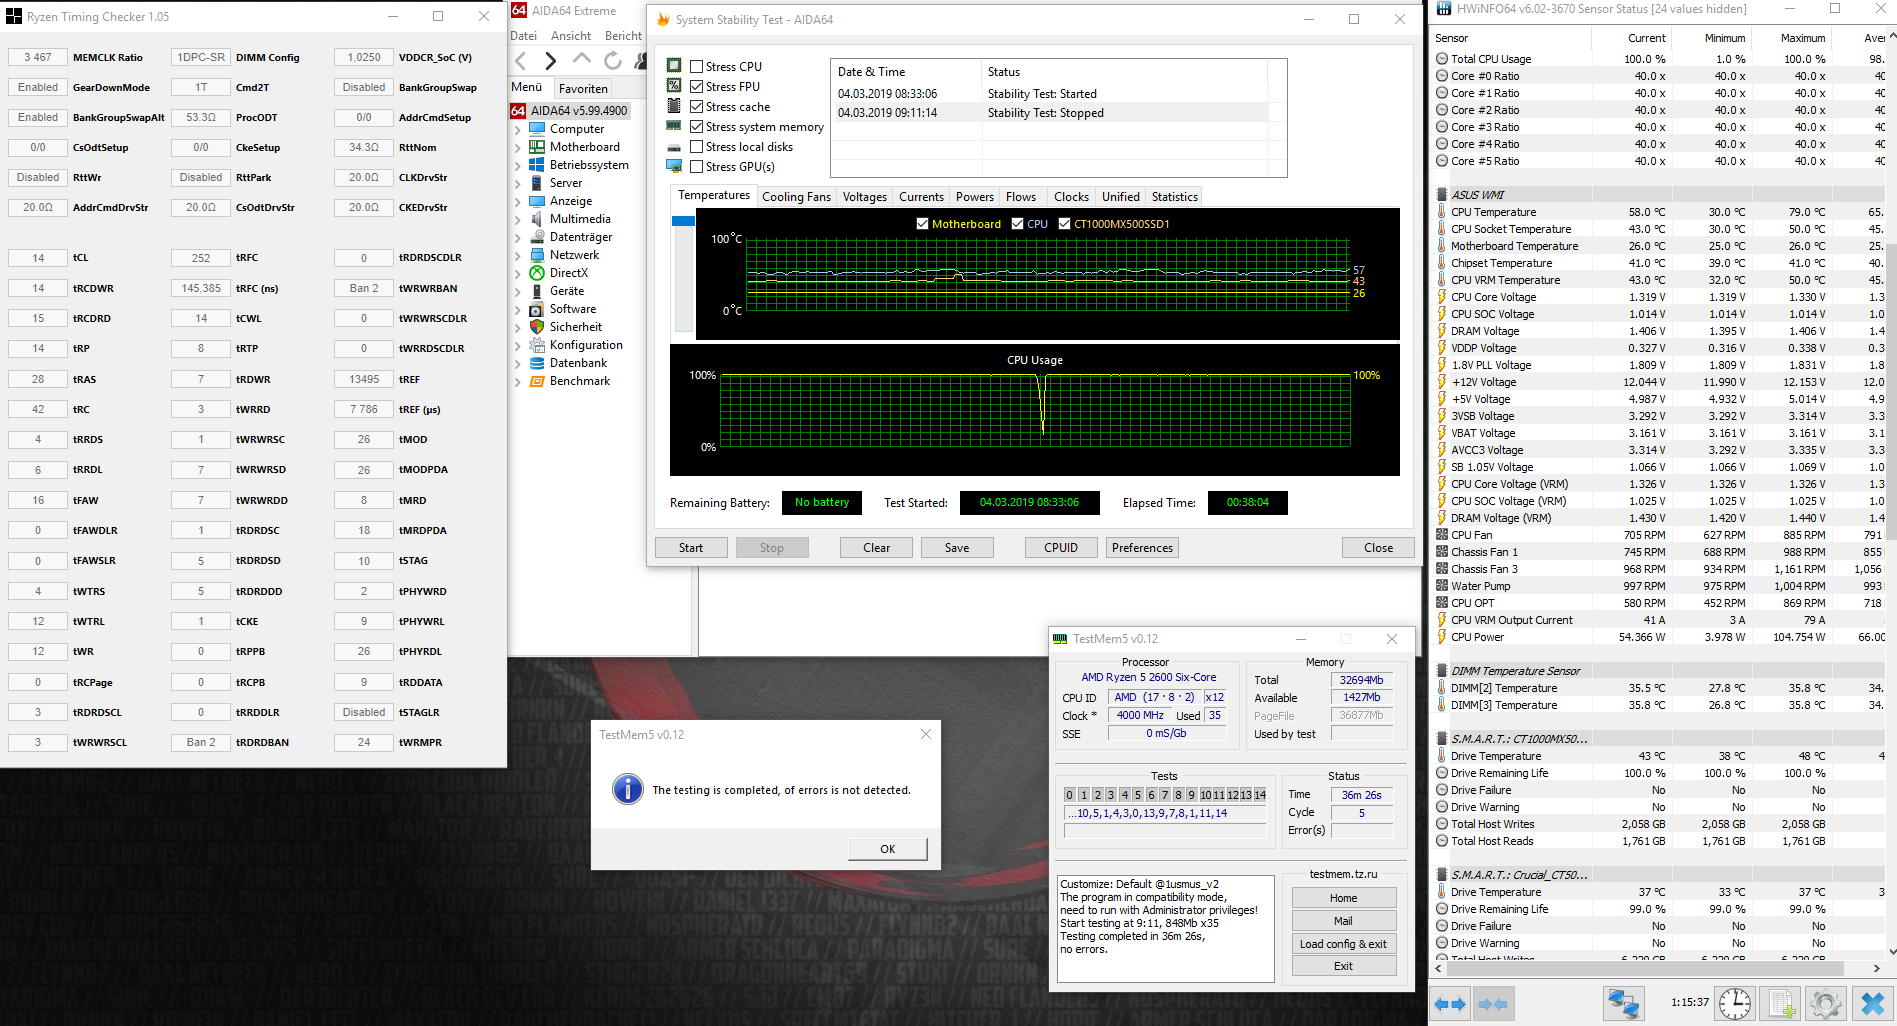Click HWiNFO vertical scrollbar down arrow
Screen dimensions: 1897x1026
tap(1890, 952)
